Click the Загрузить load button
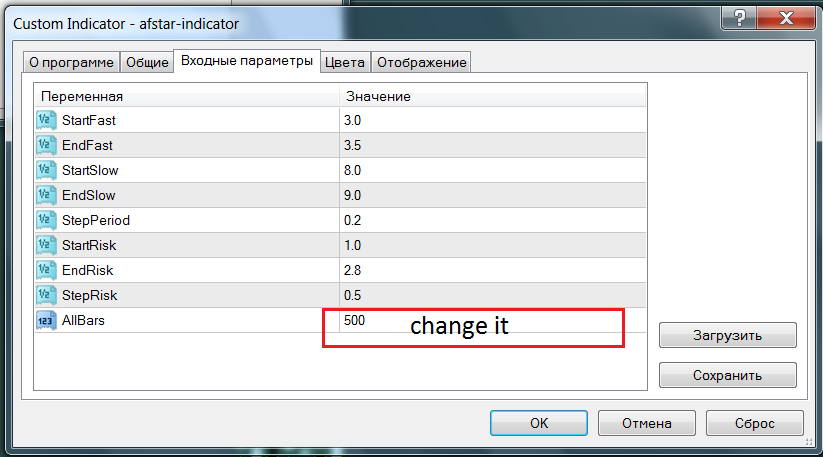This screenshot has width=823, height=457. (x=727, y=335)
